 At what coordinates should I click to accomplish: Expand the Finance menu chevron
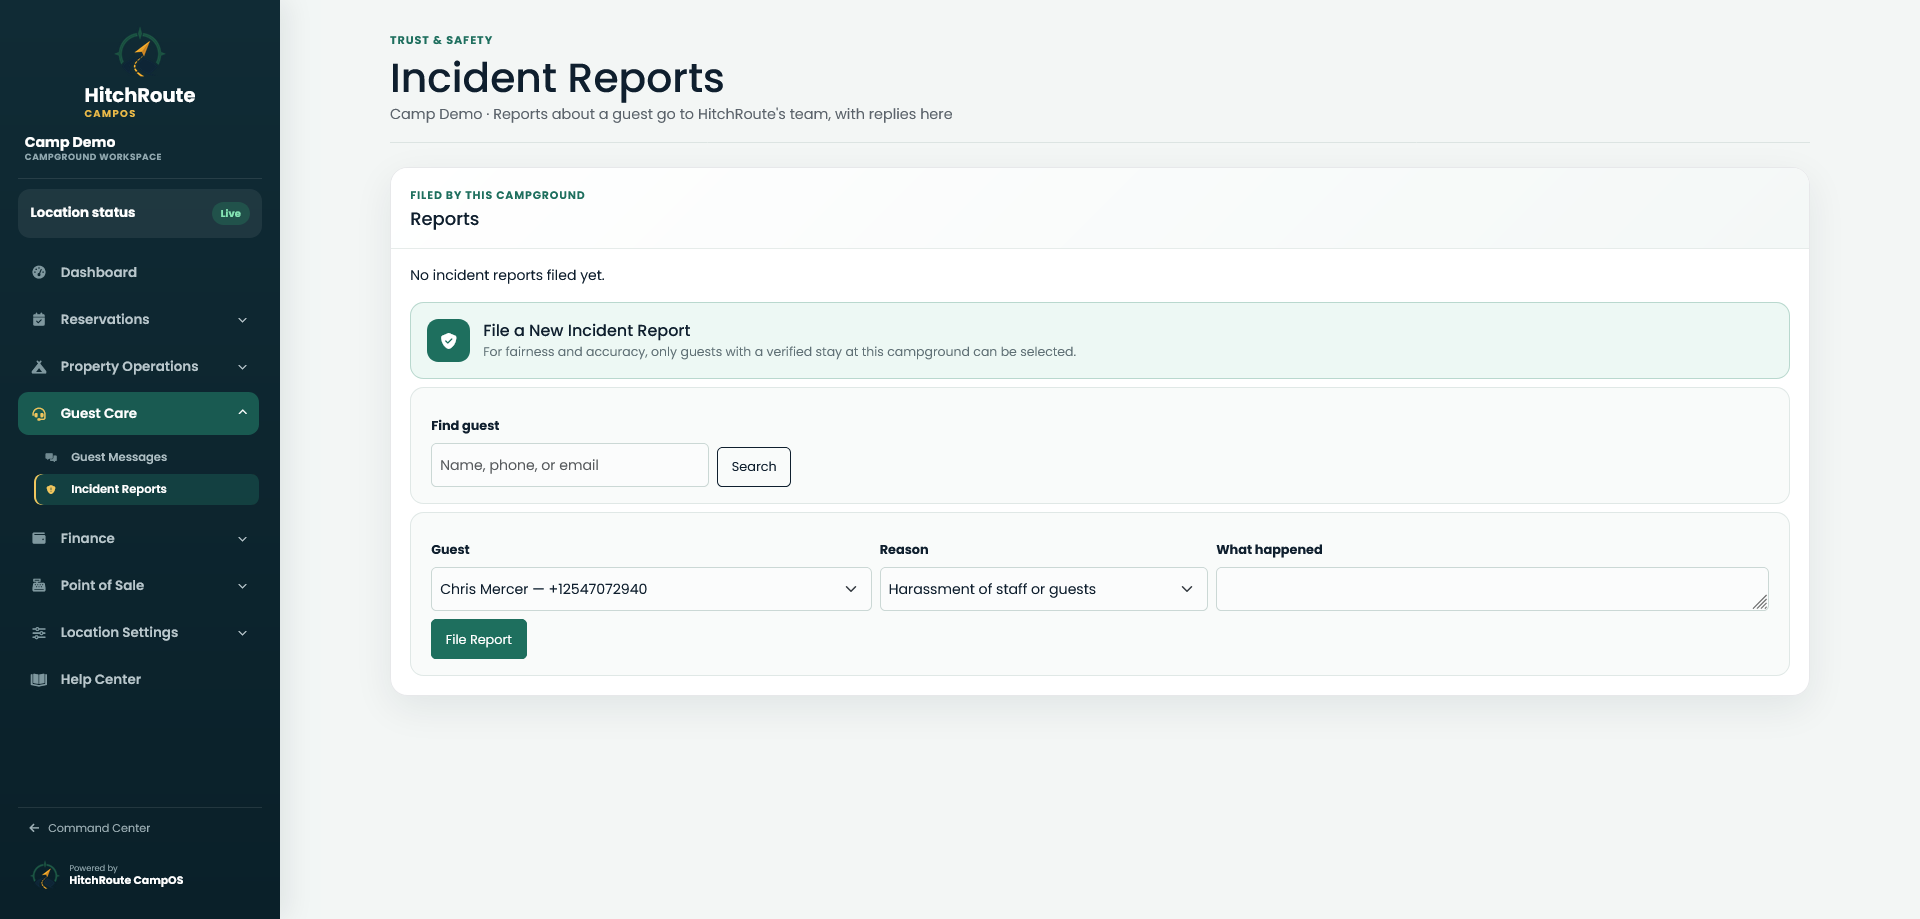pyautogui.click(x=242, y=539)
